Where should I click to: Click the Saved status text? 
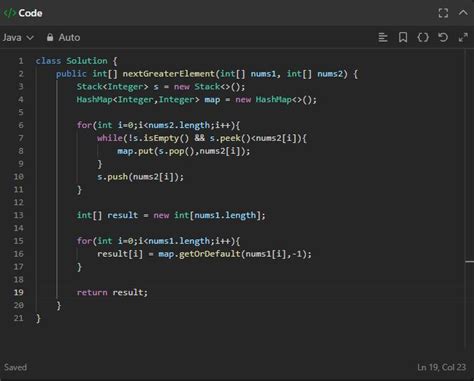point(15,367)
